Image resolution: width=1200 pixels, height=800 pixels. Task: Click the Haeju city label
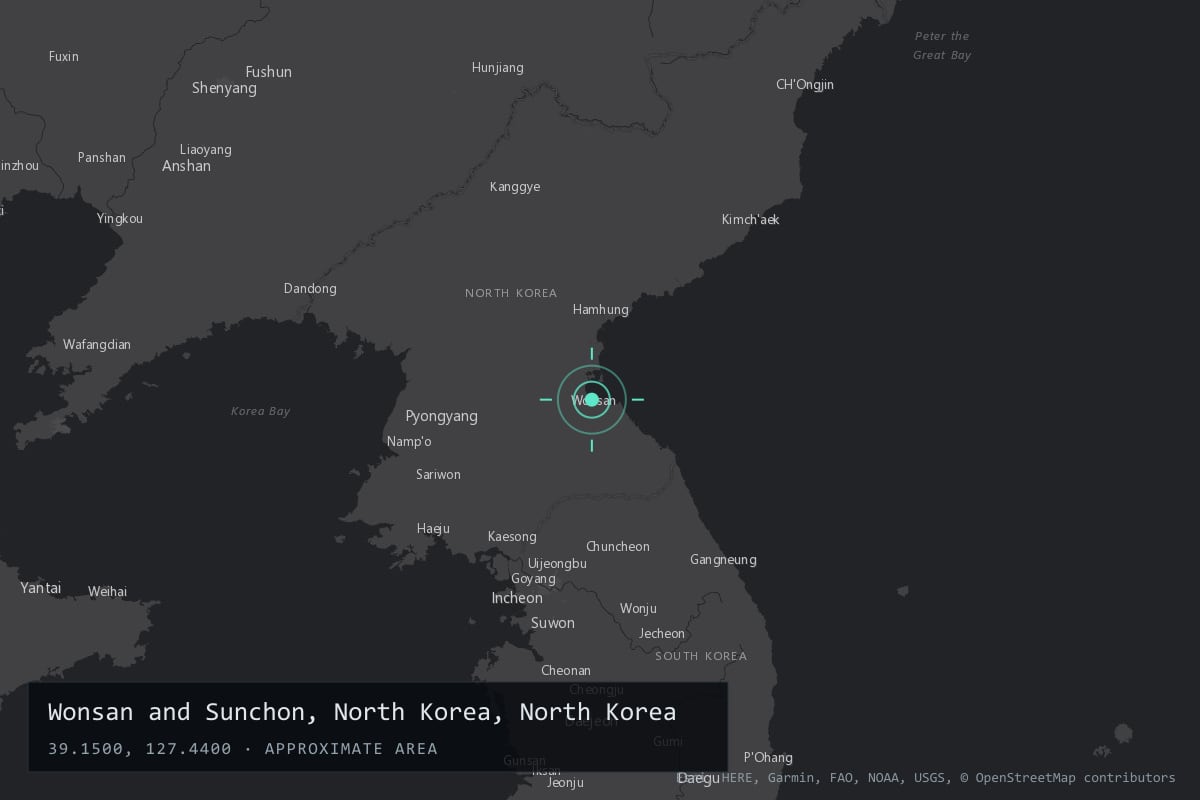[x=433, y=529]
